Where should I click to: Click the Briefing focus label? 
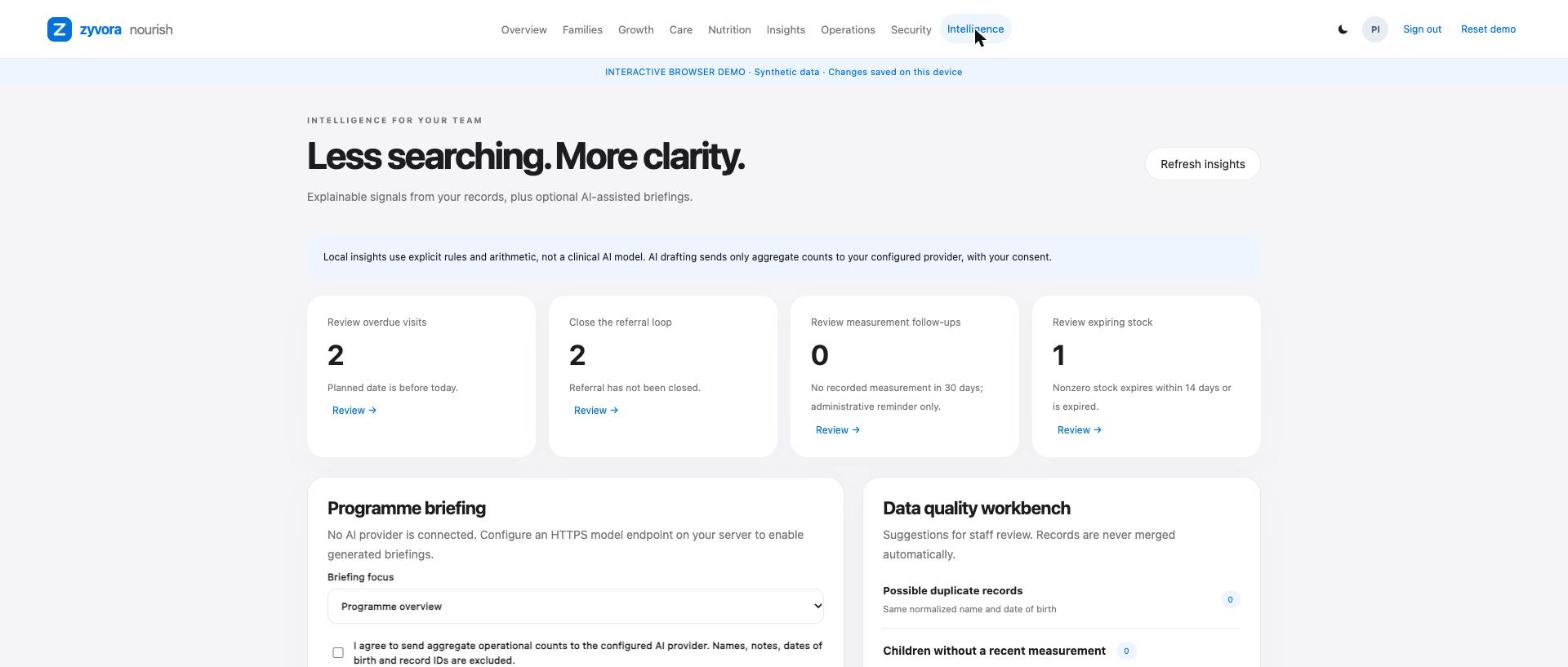(x=360, y=577)
